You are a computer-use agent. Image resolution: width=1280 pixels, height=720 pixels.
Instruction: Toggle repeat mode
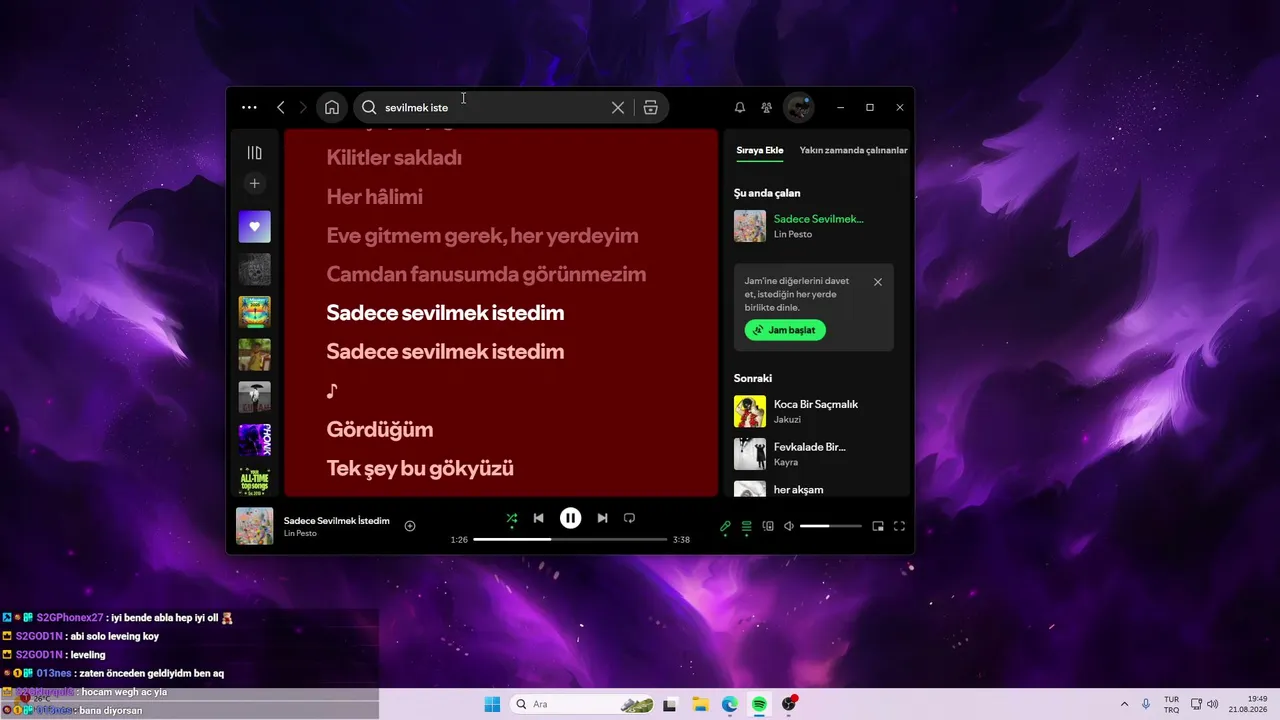(629, 518)
